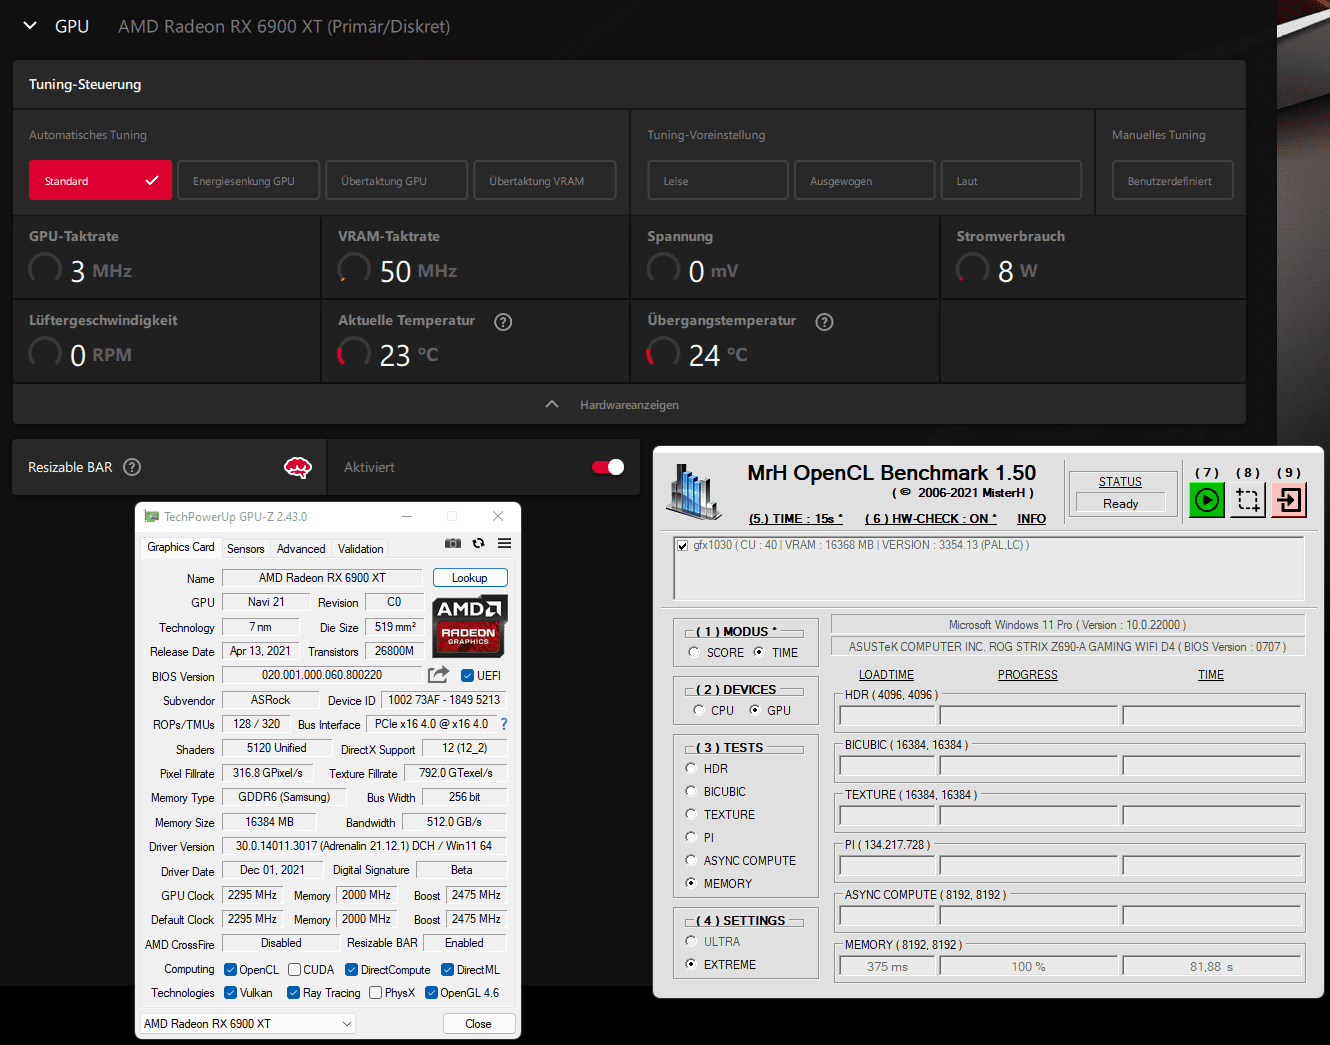Viewport: 1330px width, 1045px height.
Task: Toggle the OpenCL checkbox
Action: [230, 970]
